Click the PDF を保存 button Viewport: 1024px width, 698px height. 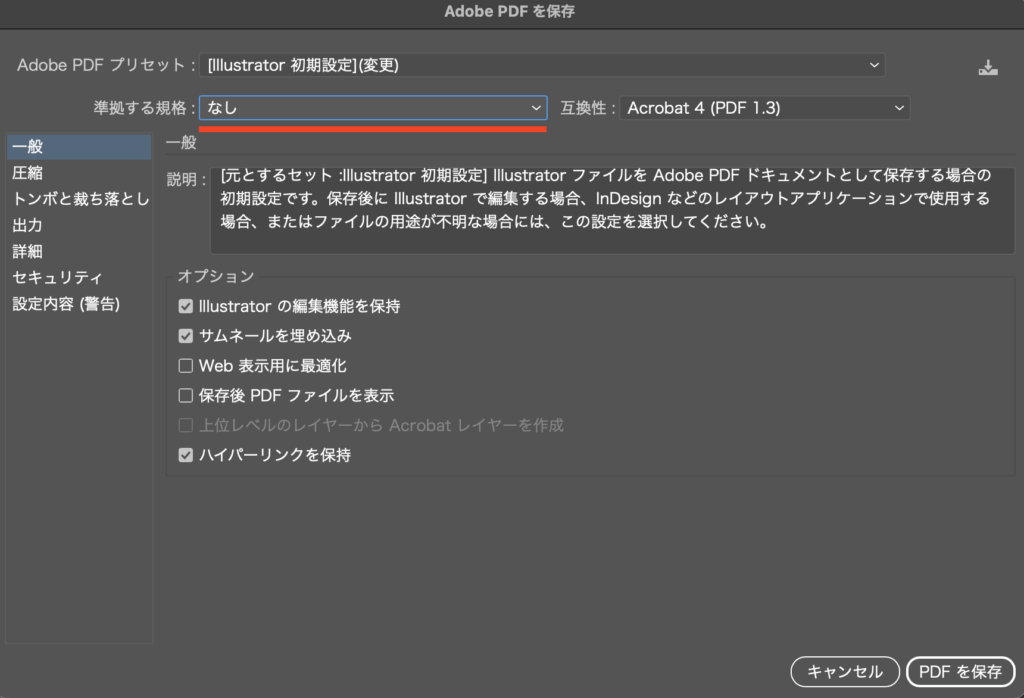[960, 671]
